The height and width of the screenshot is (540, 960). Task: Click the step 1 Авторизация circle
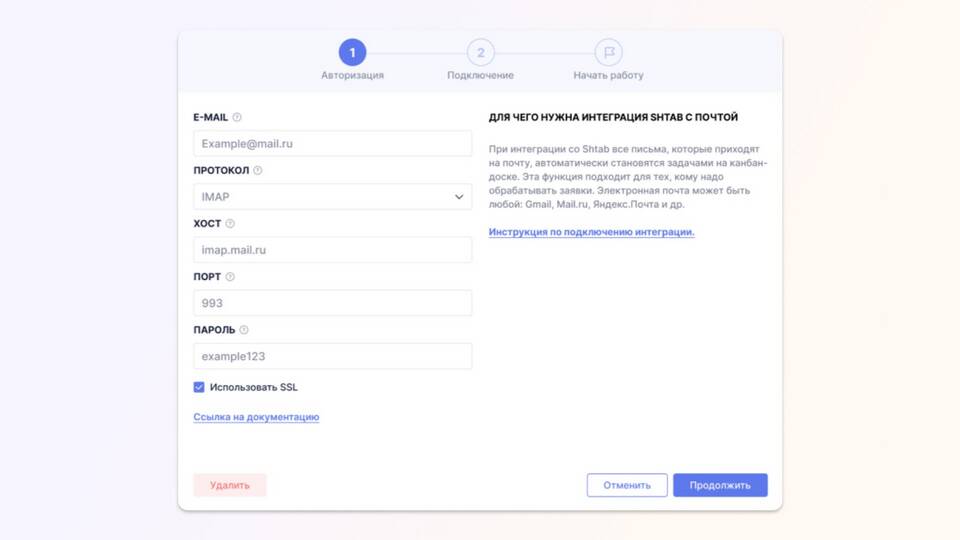[352, 52]
